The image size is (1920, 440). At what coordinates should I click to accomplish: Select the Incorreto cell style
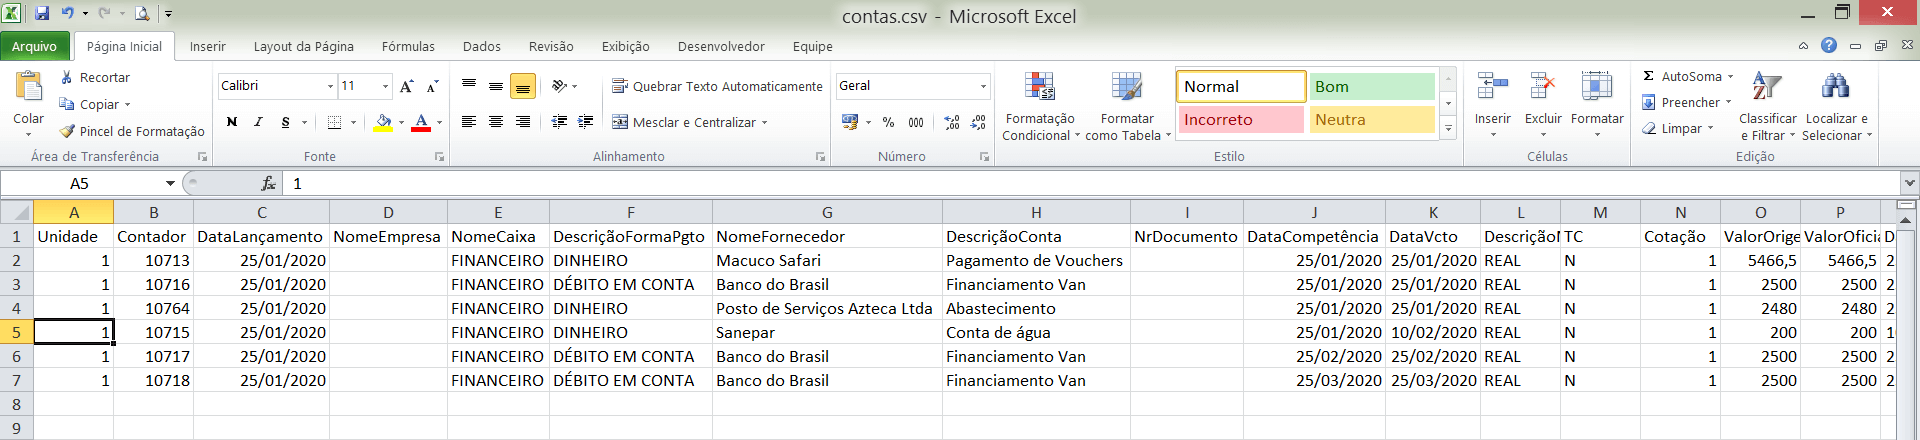pos(1241,119)
